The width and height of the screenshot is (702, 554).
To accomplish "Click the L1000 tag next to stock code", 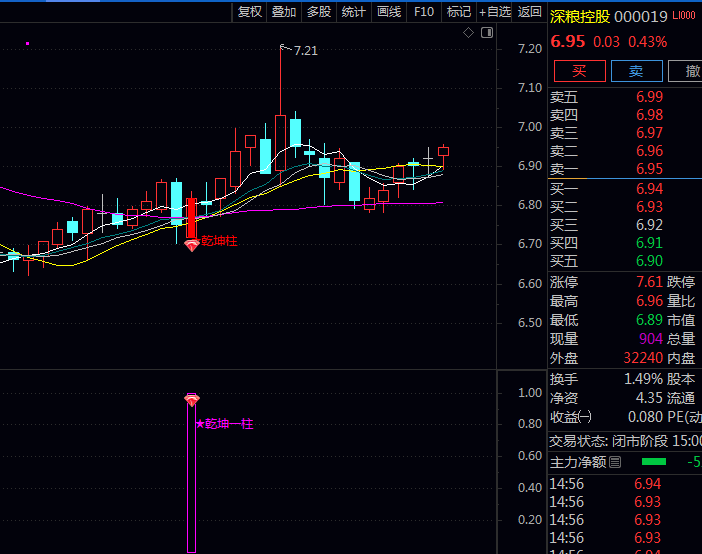I will point(684,16).
